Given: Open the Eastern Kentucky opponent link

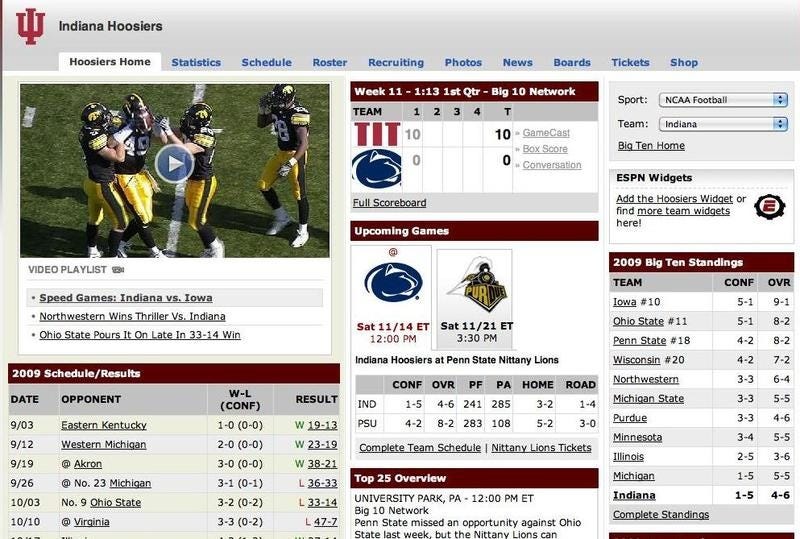Looking at the screenshot, I should click(104, 425).
